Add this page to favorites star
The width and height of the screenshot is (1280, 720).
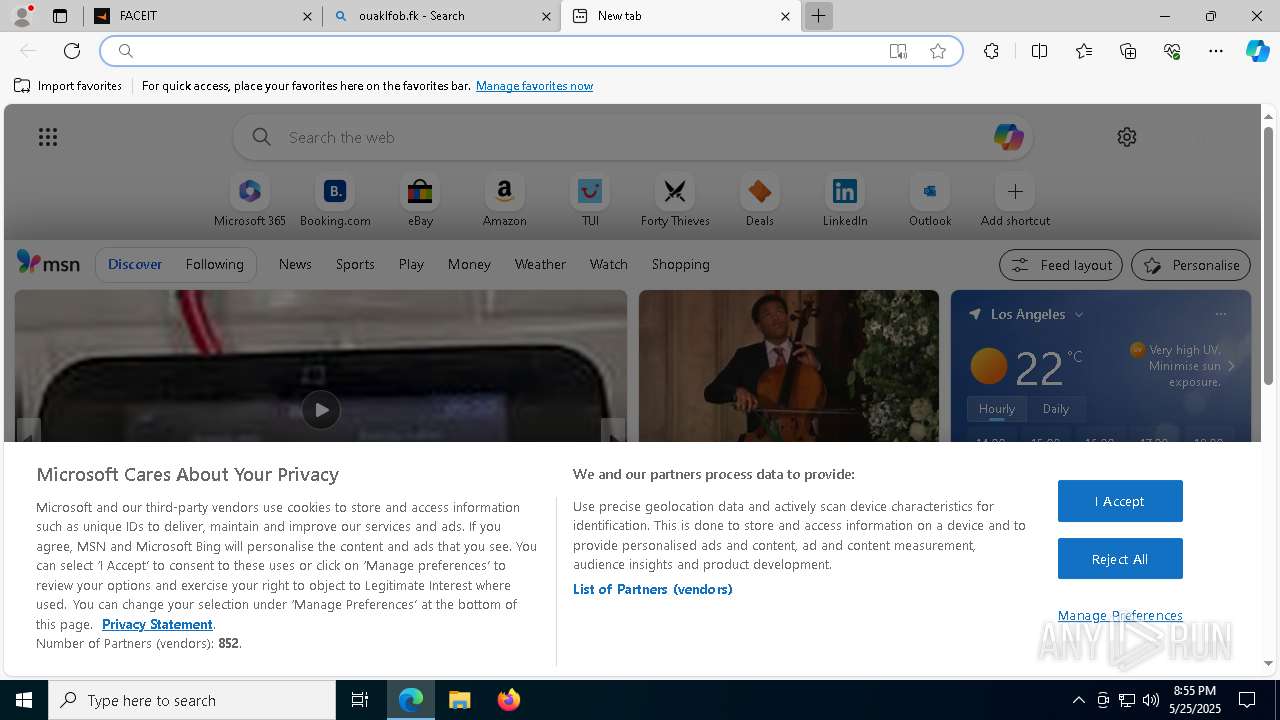pyautogui.click(x=938, y=51)
